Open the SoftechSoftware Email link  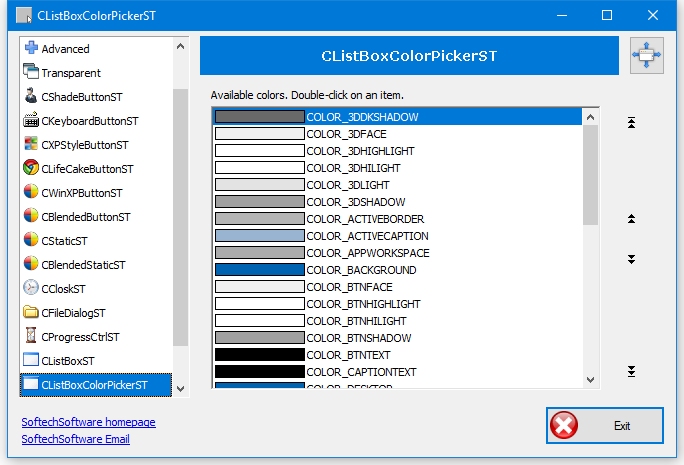pyautogui.click(x=75, y=439)
